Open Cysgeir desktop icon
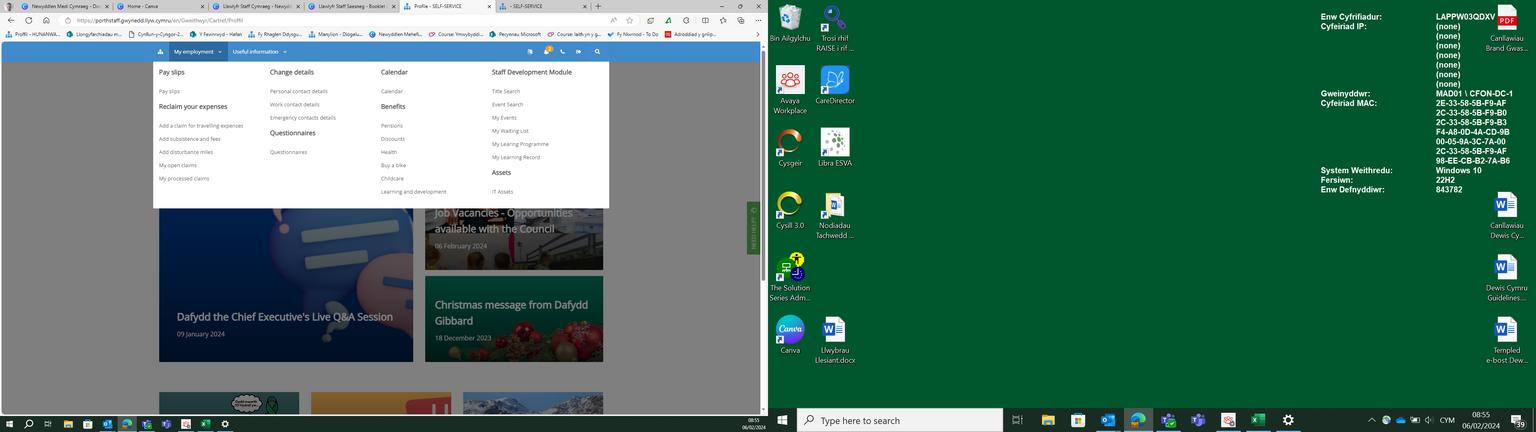This screenshot has height=432, width=1536. (x=790, y=148)
